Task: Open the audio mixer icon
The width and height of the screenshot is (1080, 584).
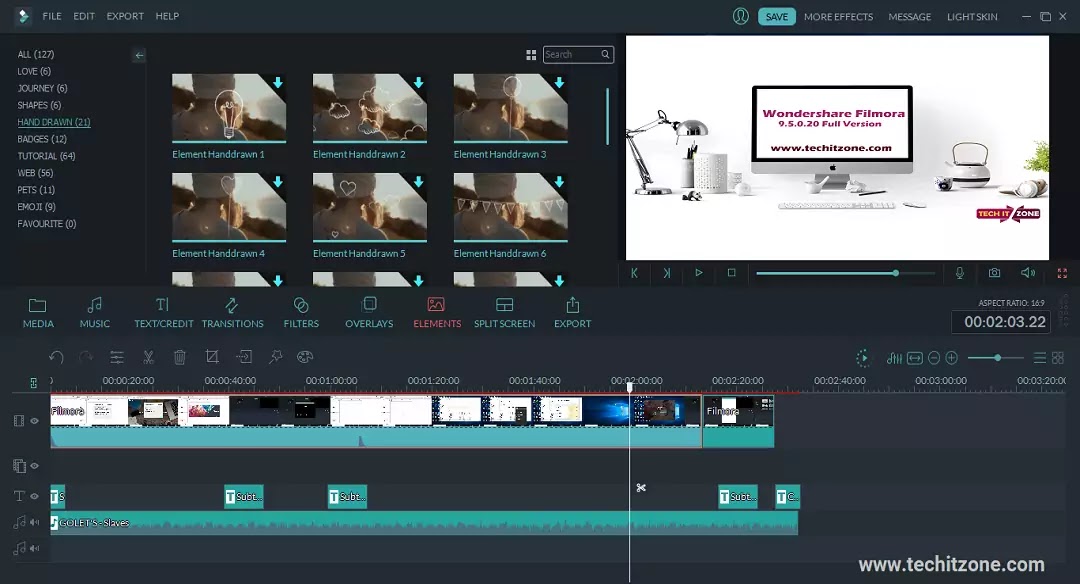Action: pyautogui.click(x=894, y=358)
